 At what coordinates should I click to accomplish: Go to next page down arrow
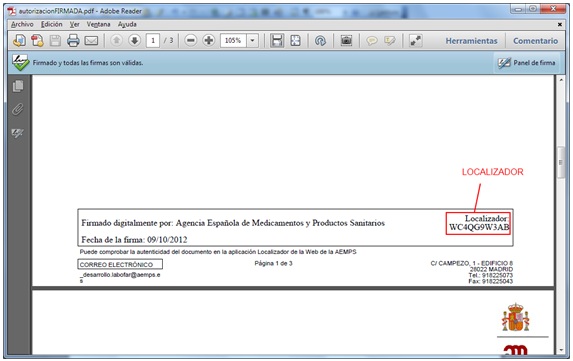(x=134, y=40)
